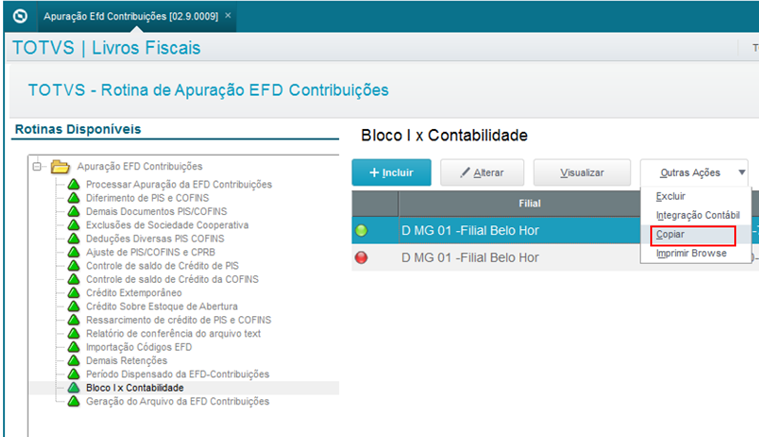
Task: Click red status circle in second Filial row
Action: (x=362, y=257)
